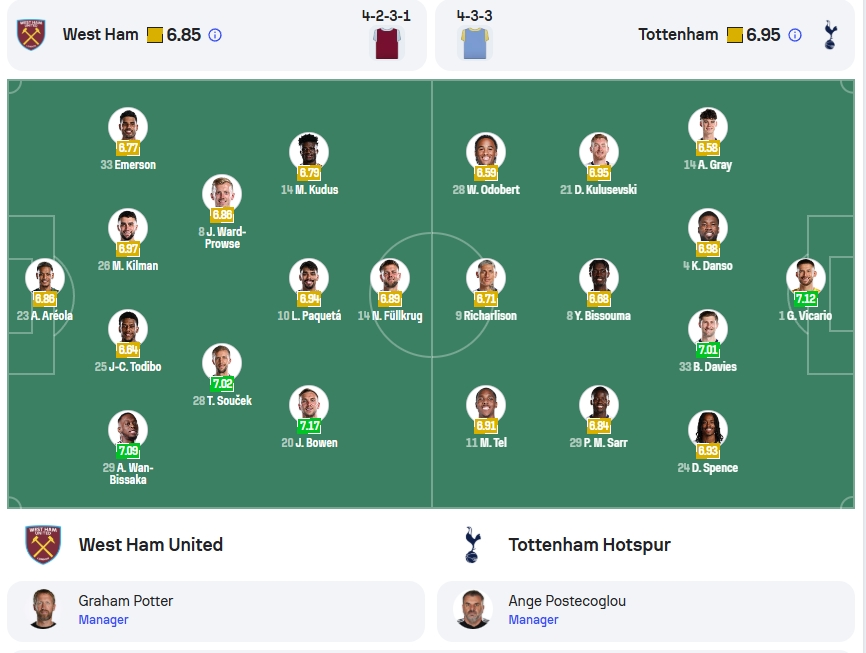Select Richarlison's player photo
This screenshot has height=653, width=866.
click(x=486, y=278)
